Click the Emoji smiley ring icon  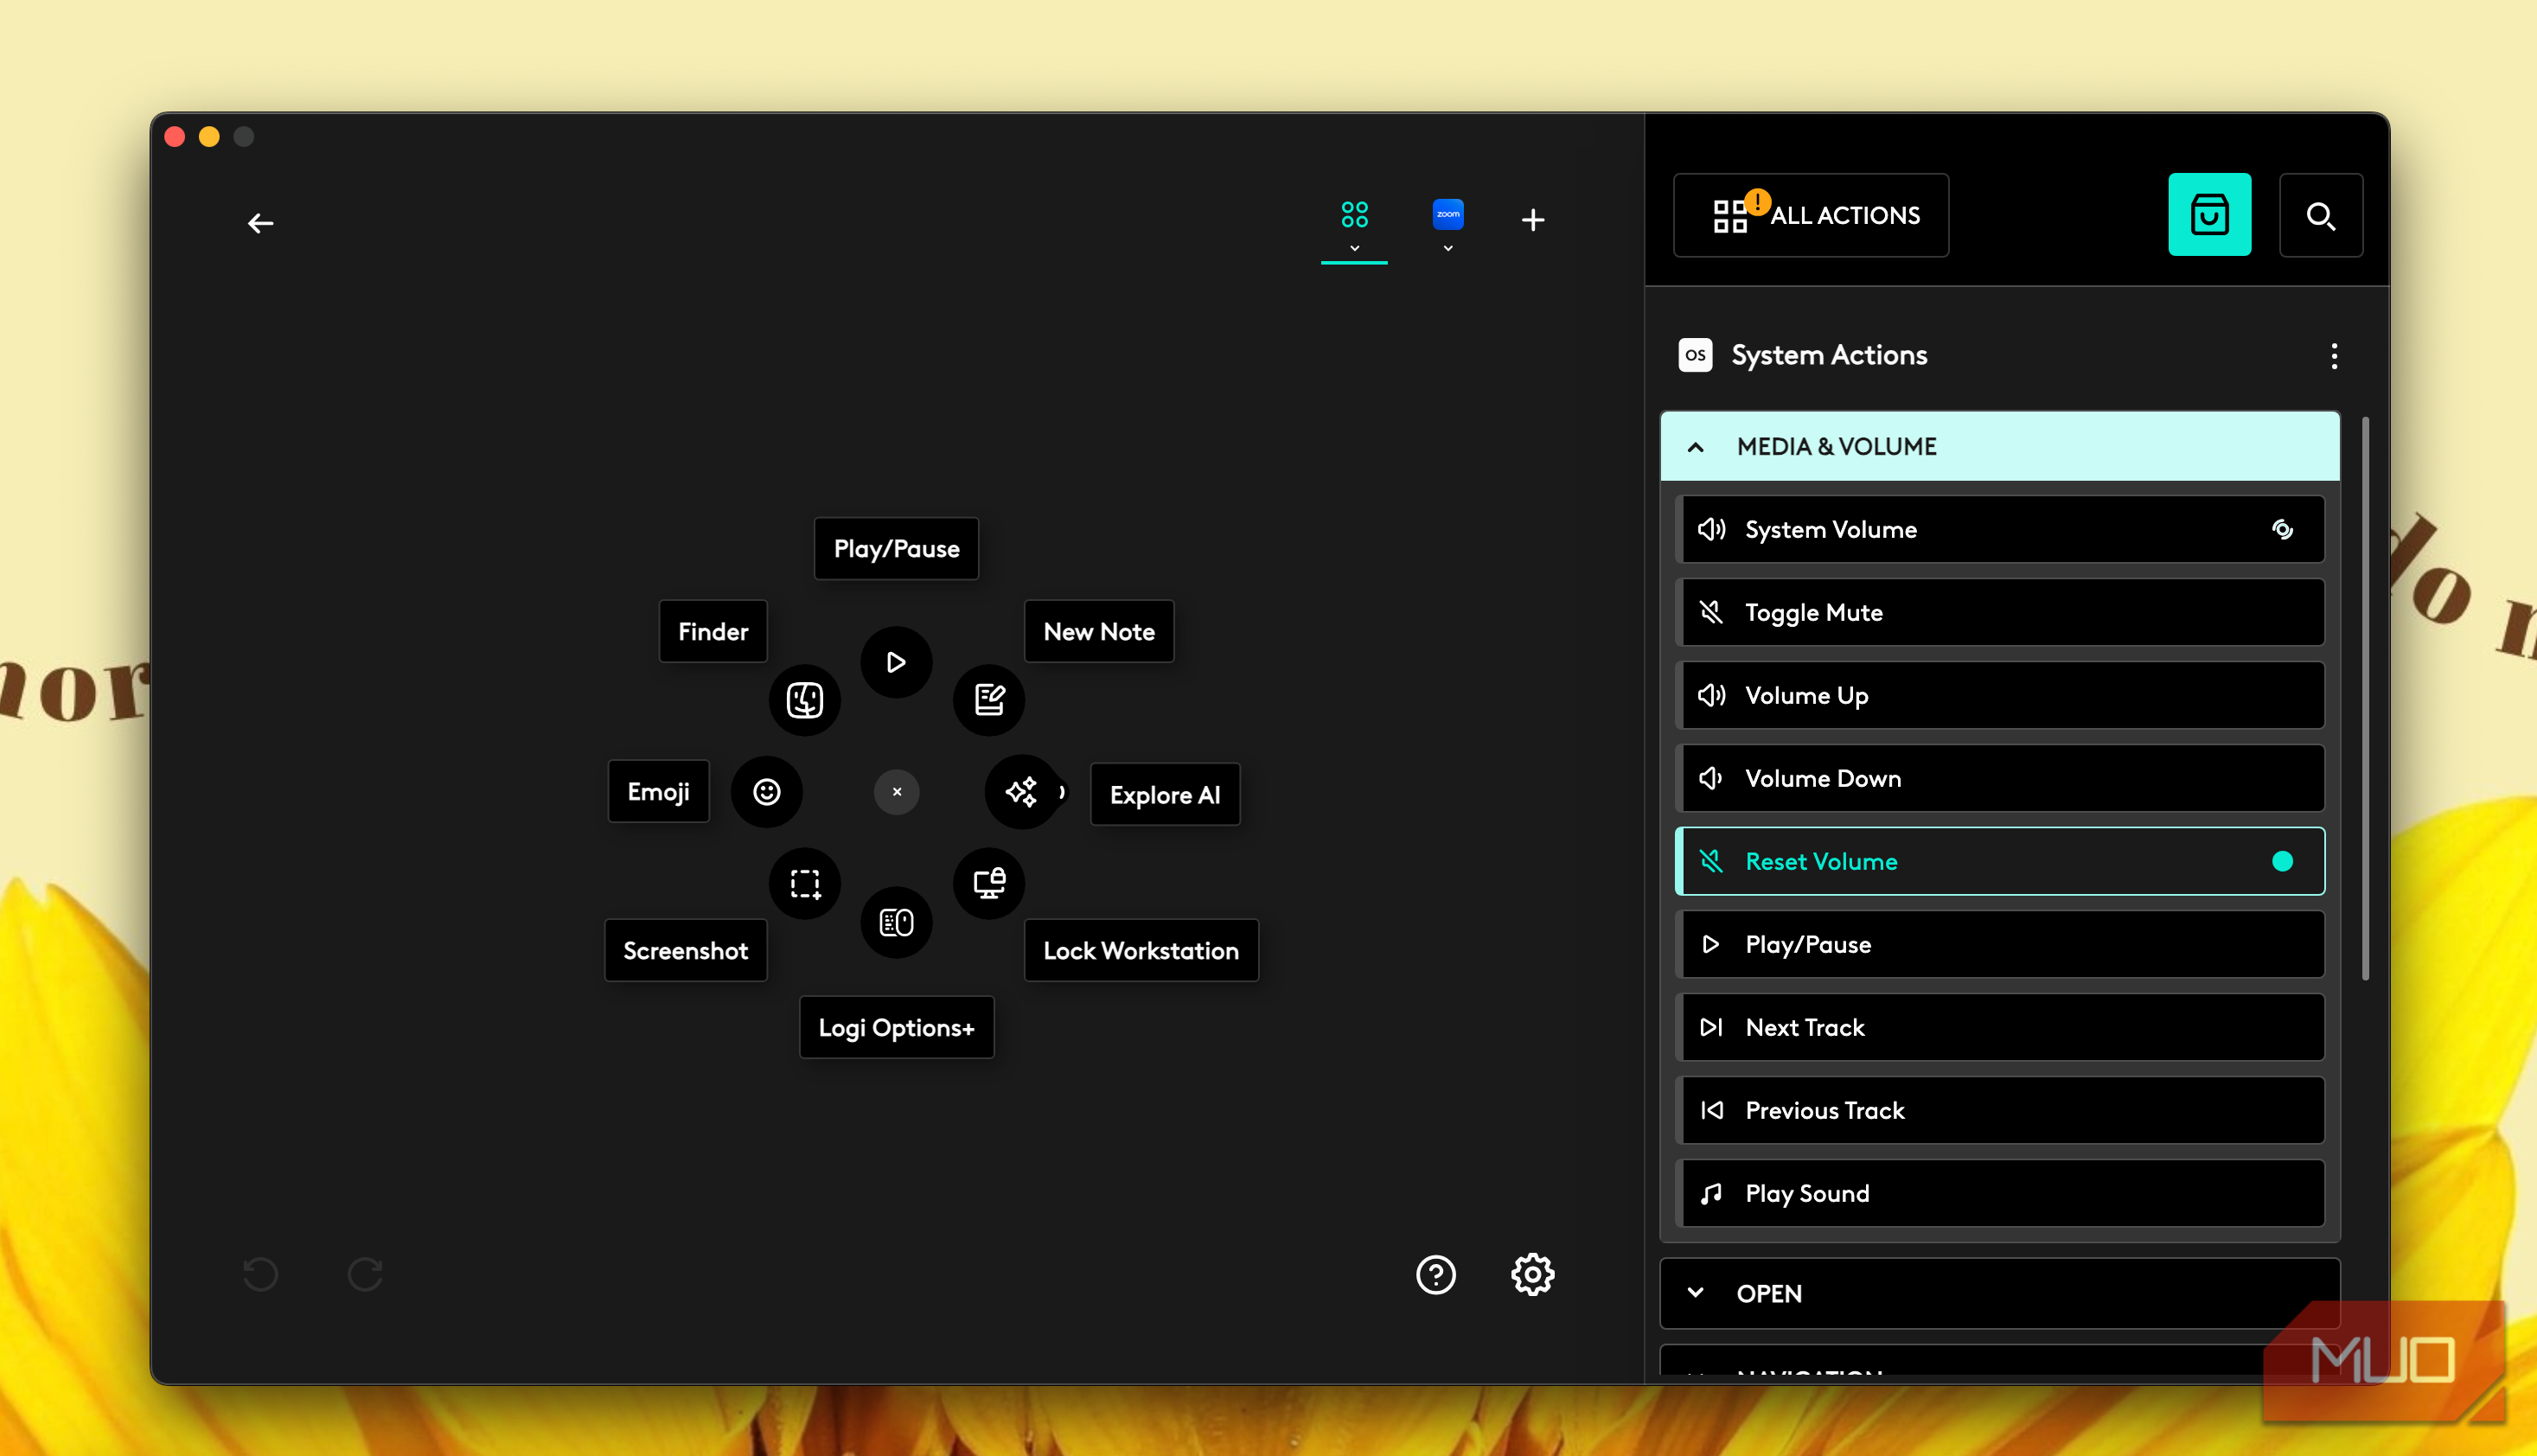[766, 792]
